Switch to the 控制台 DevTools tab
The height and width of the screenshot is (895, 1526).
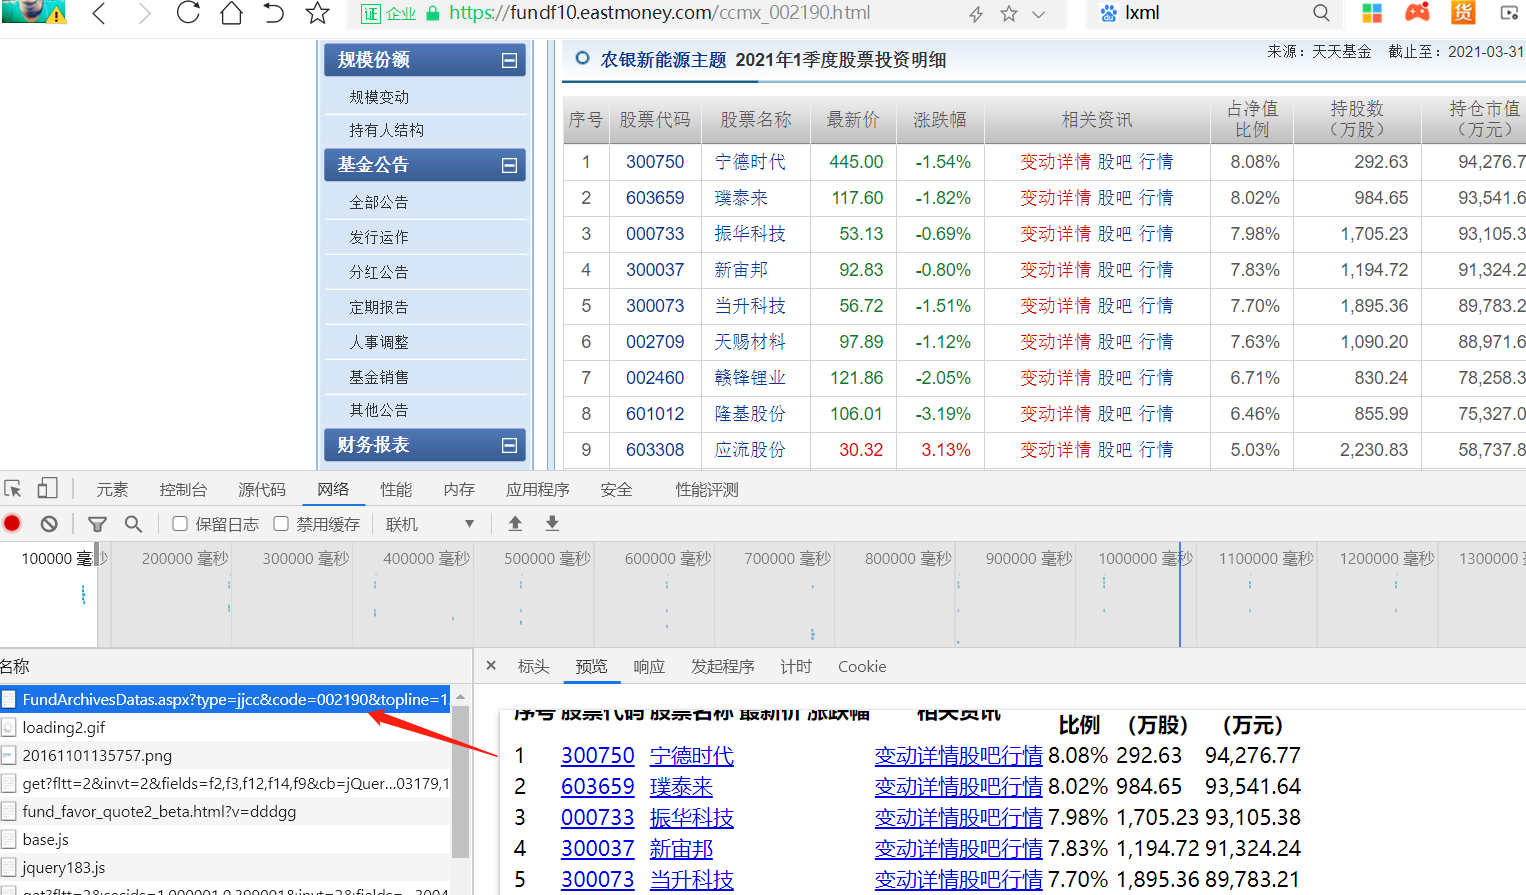click(x=183, y=489)
